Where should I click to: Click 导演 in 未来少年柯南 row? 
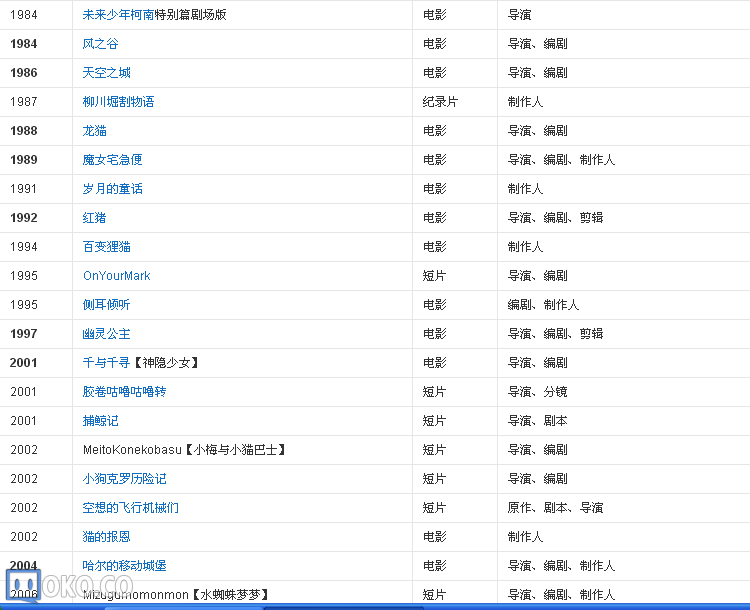click(x=519, y=15)
